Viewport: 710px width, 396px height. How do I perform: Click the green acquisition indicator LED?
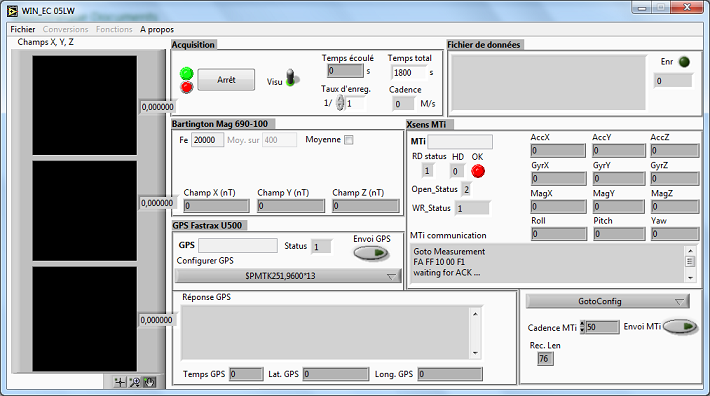(x=187, y=73)
